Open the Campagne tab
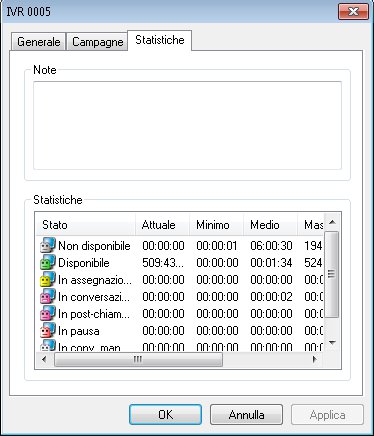 (97, 42)
